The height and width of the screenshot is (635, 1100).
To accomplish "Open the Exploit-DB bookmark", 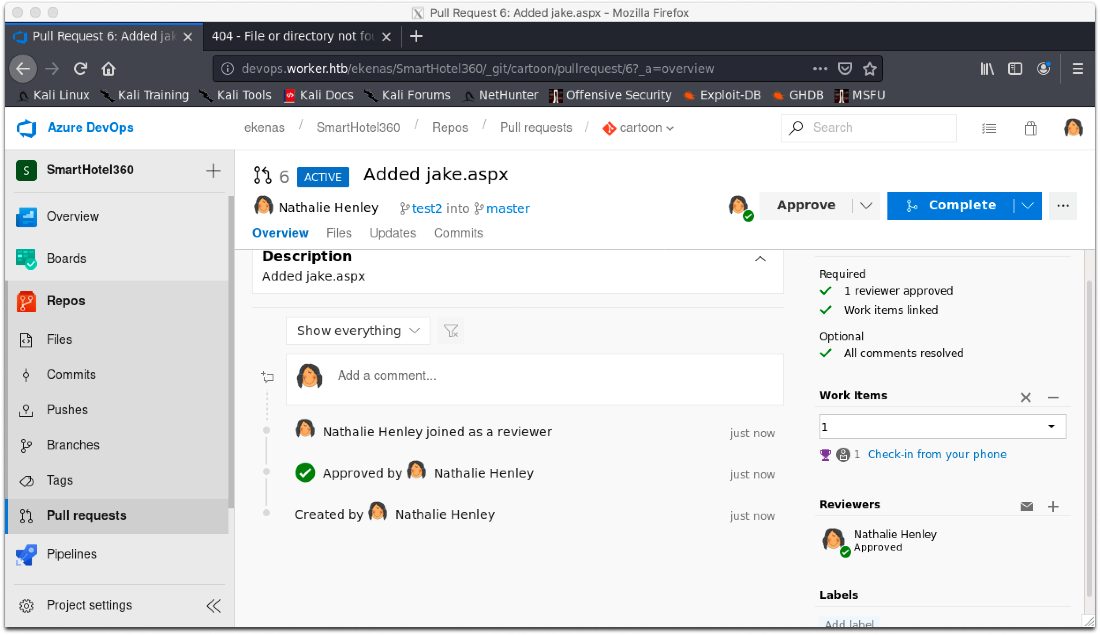I will pos(722,95).
